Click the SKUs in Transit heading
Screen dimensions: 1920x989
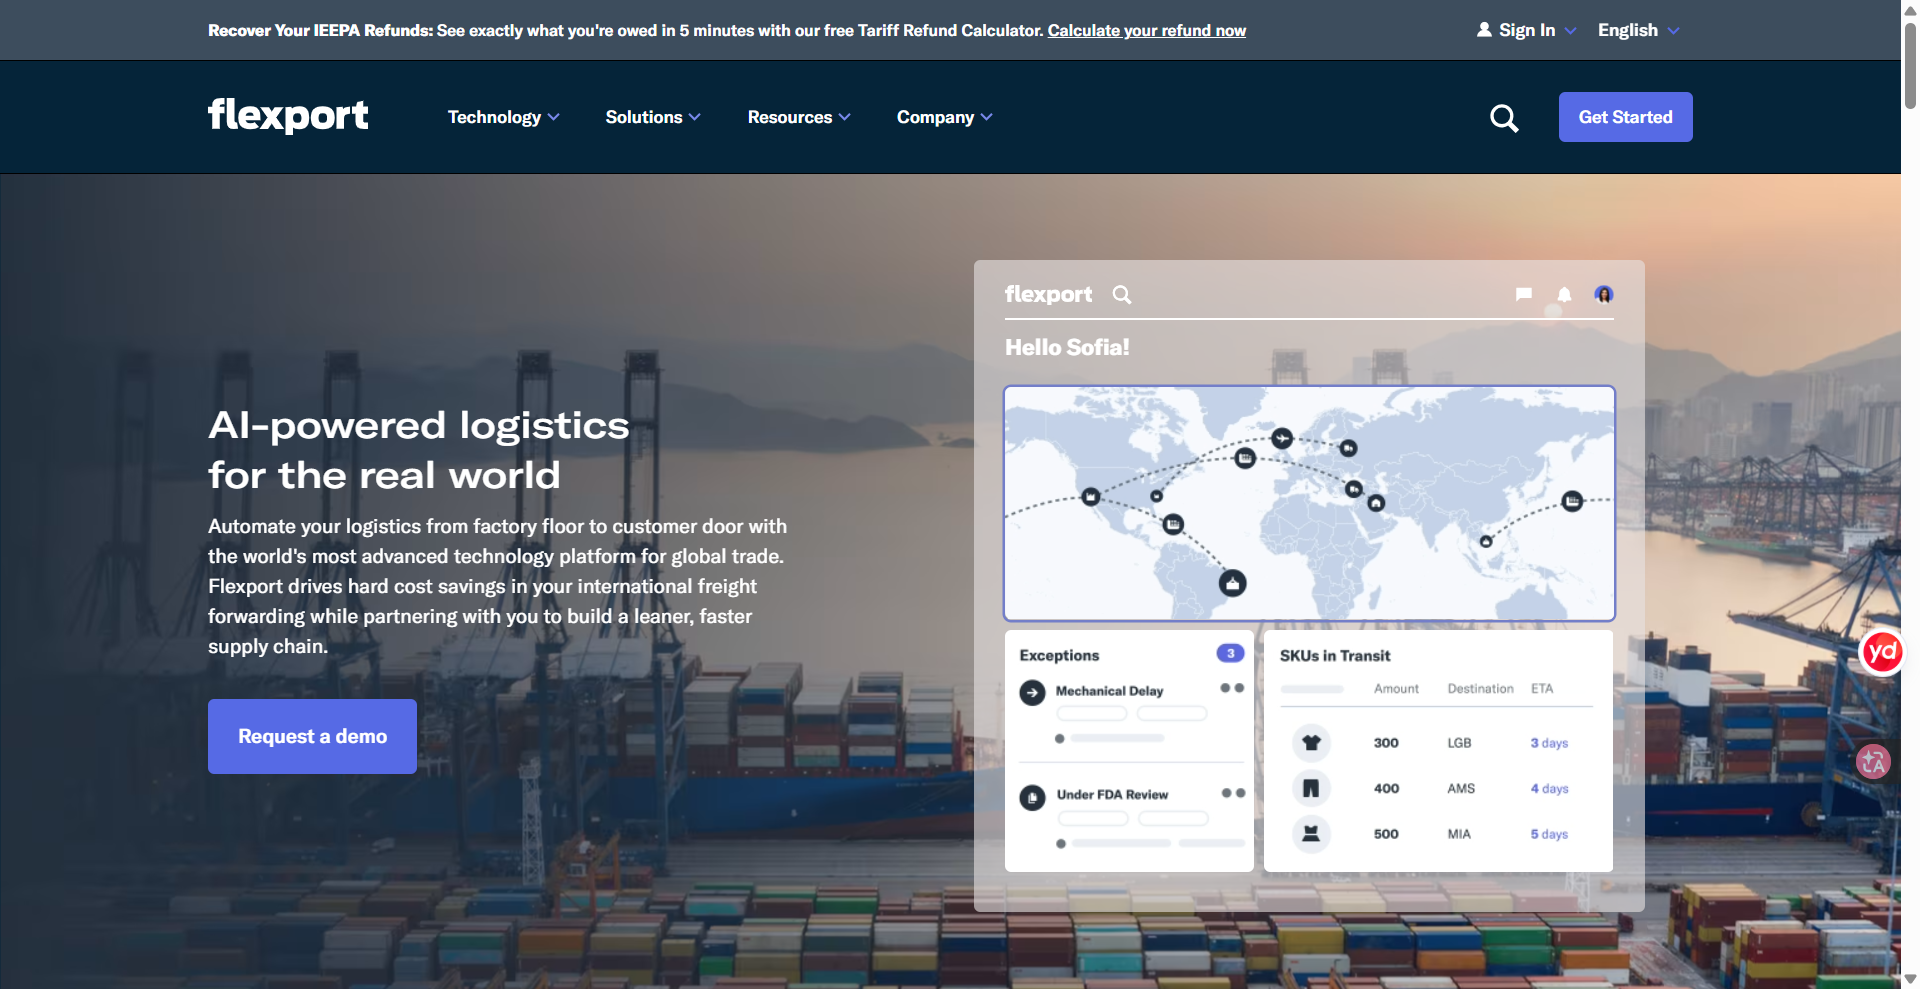coord(1335,656)
